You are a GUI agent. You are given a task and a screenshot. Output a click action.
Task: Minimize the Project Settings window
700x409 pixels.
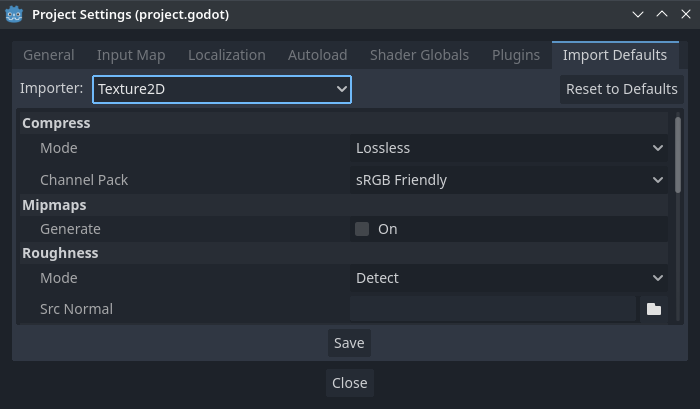point(639,15)
